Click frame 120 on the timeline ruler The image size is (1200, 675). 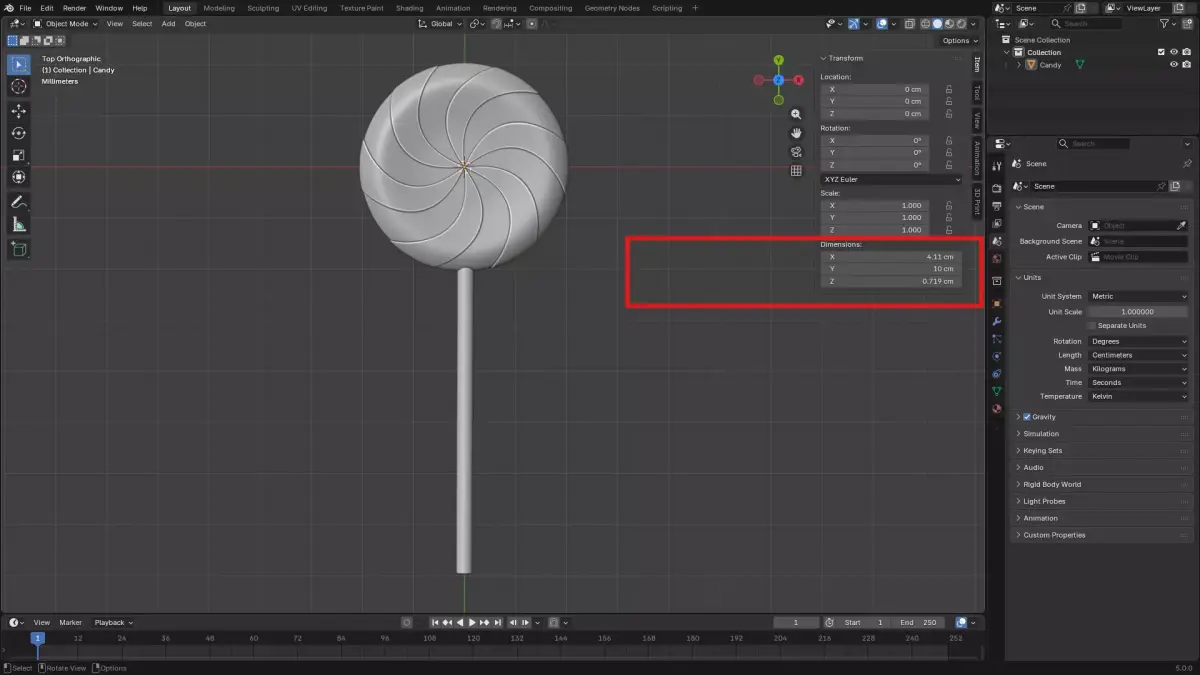(x=473, y=638)
